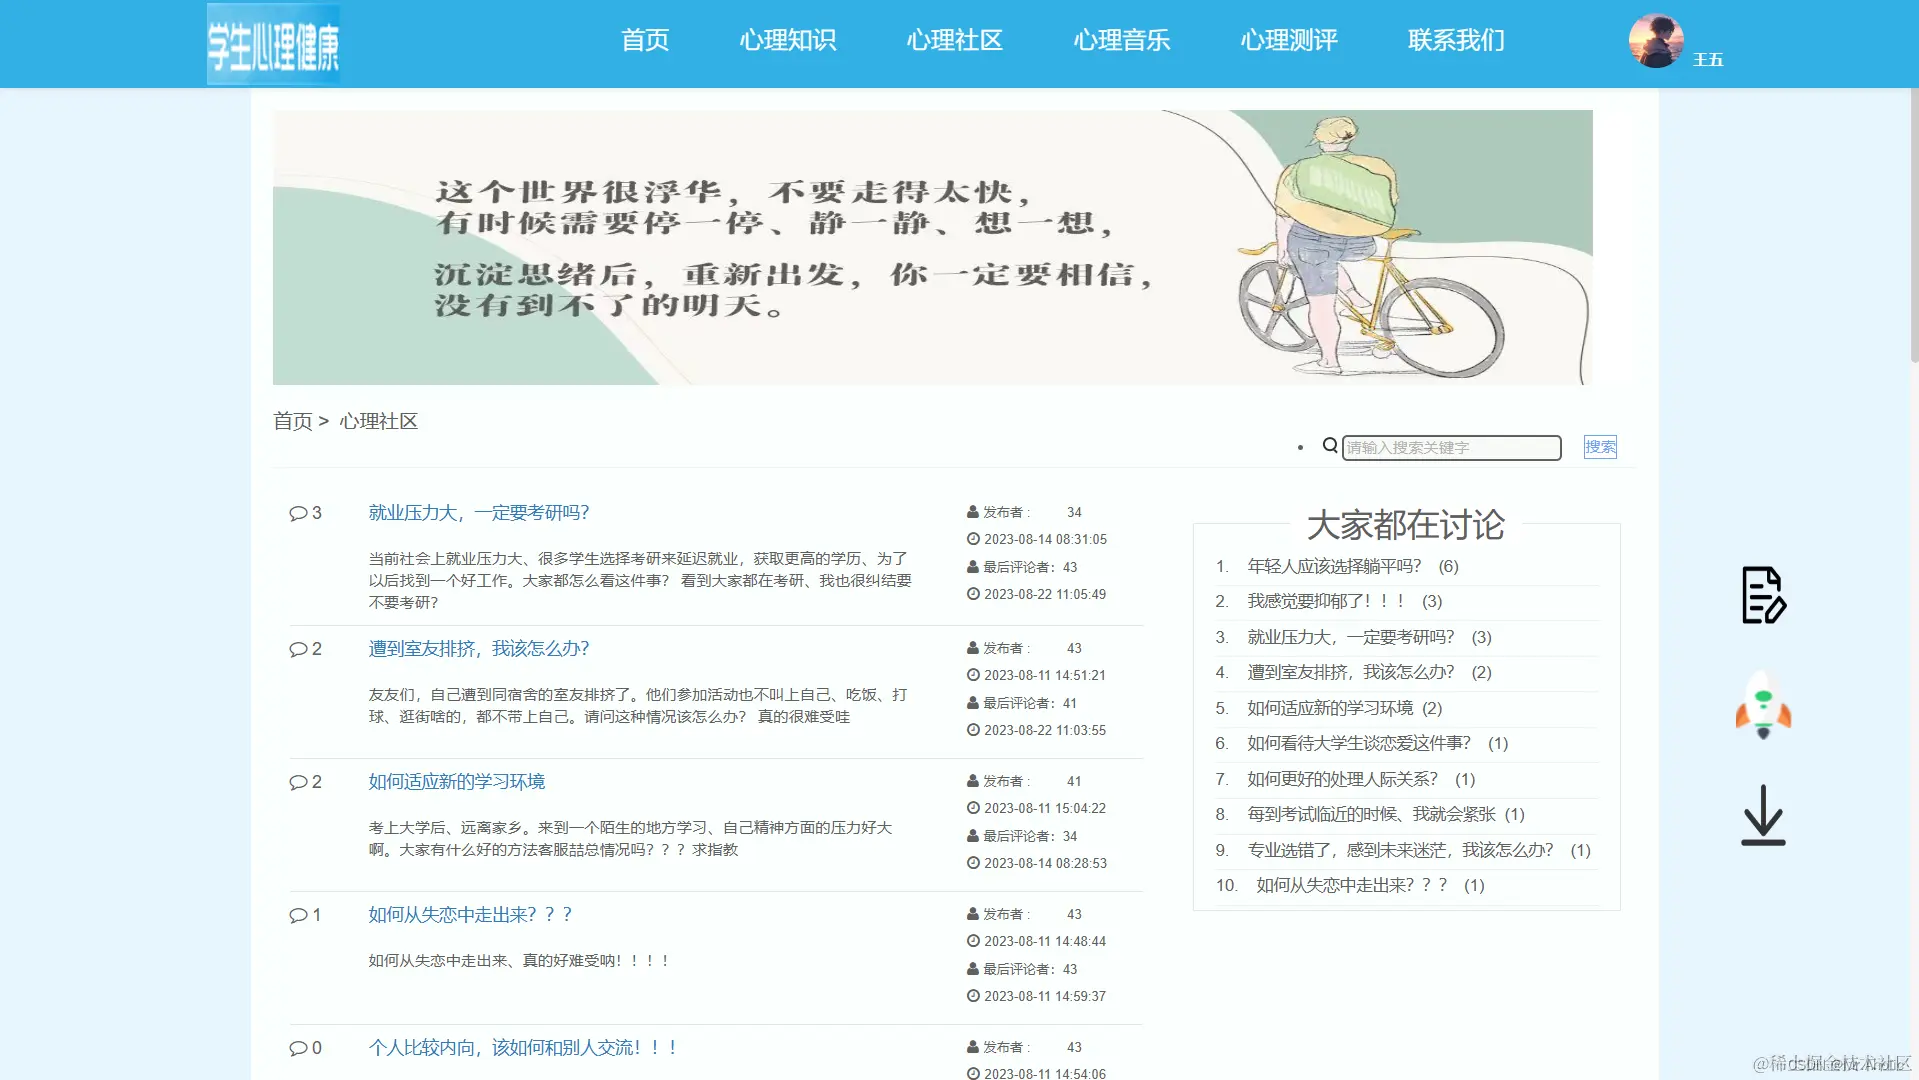Click comment bubble icon for 如何从失恋中走出来 post

298,915
